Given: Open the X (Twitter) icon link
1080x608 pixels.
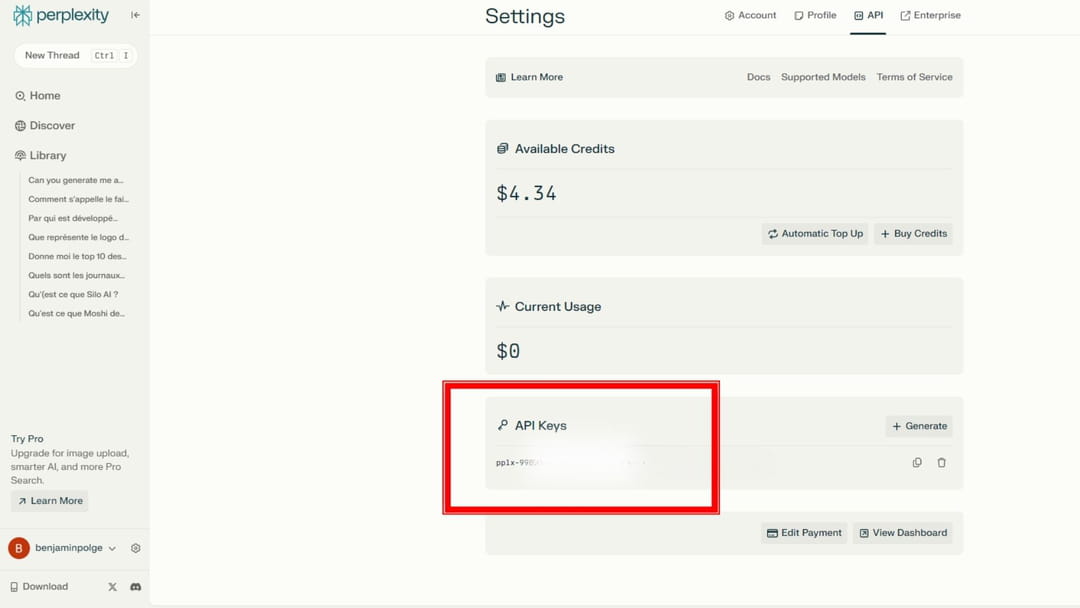Looking at the screenshot, I should [112, 587].
